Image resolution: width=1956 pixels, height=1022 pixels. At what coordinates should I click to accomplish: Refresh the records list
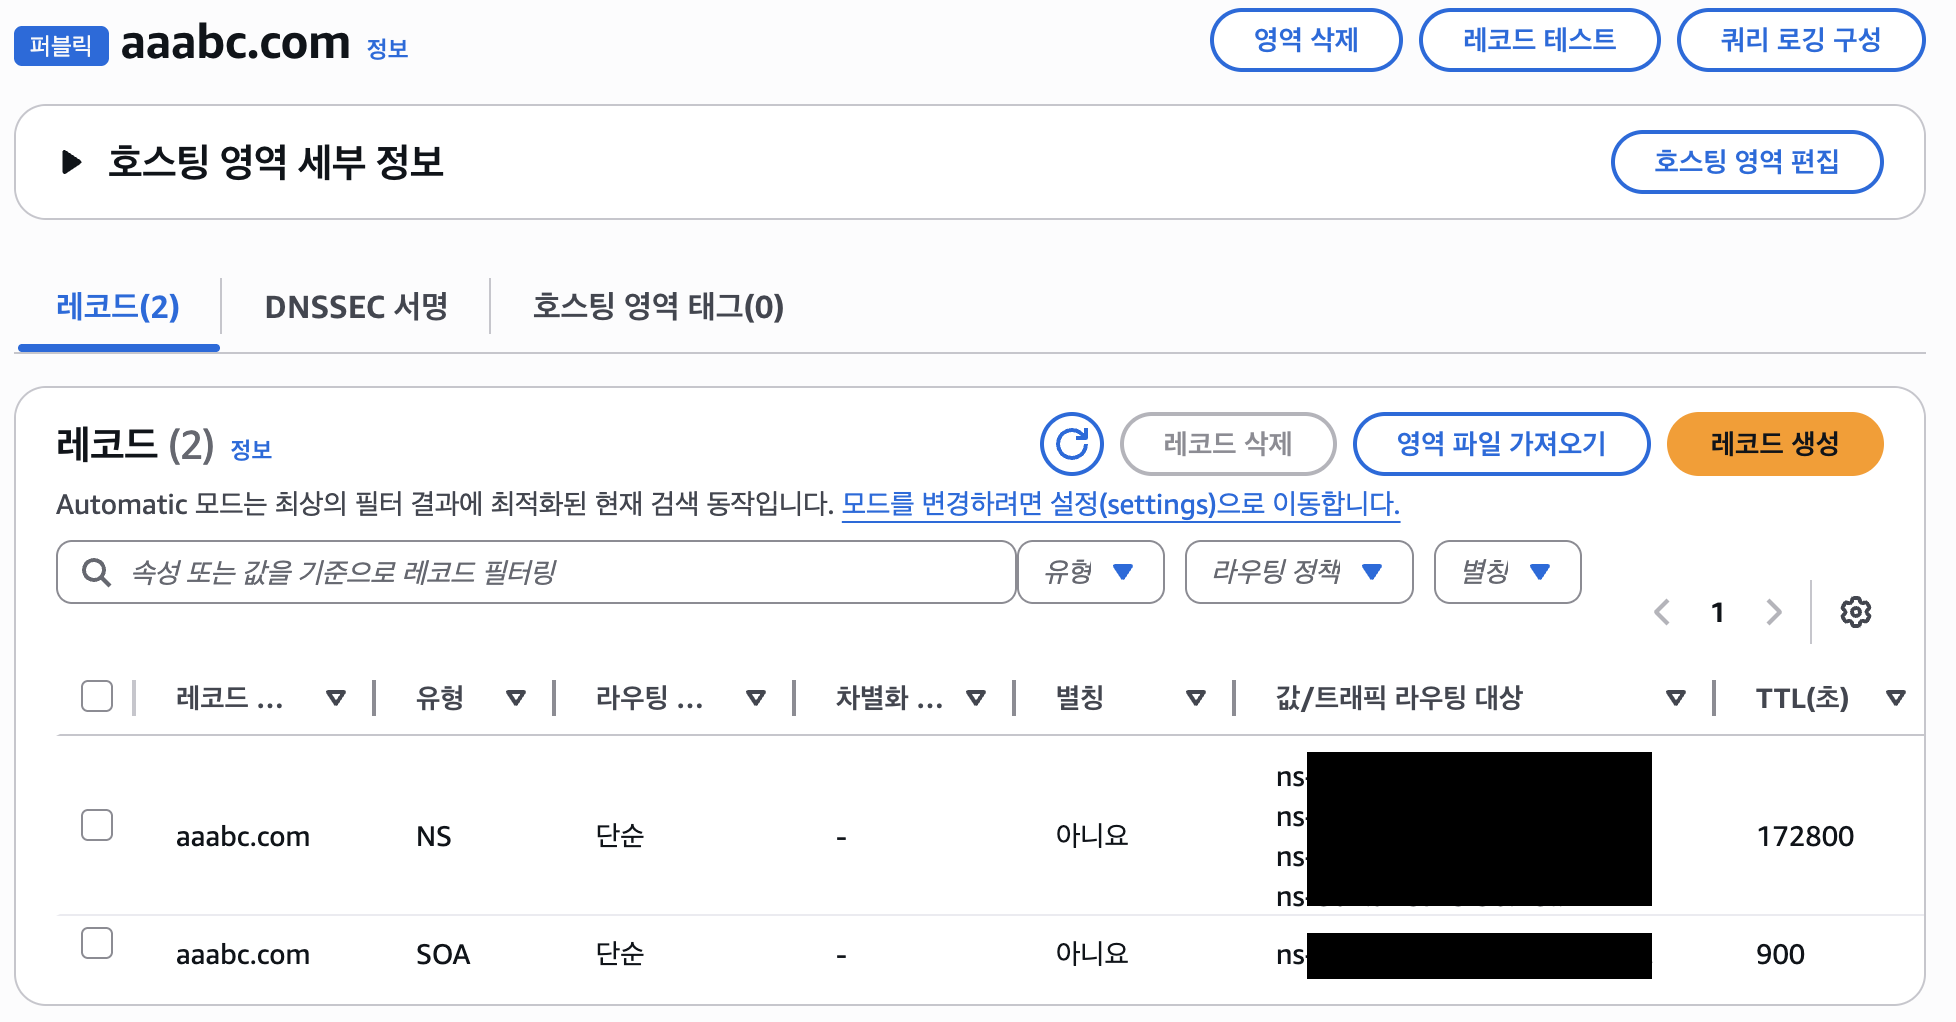[x=1071, y=444]
